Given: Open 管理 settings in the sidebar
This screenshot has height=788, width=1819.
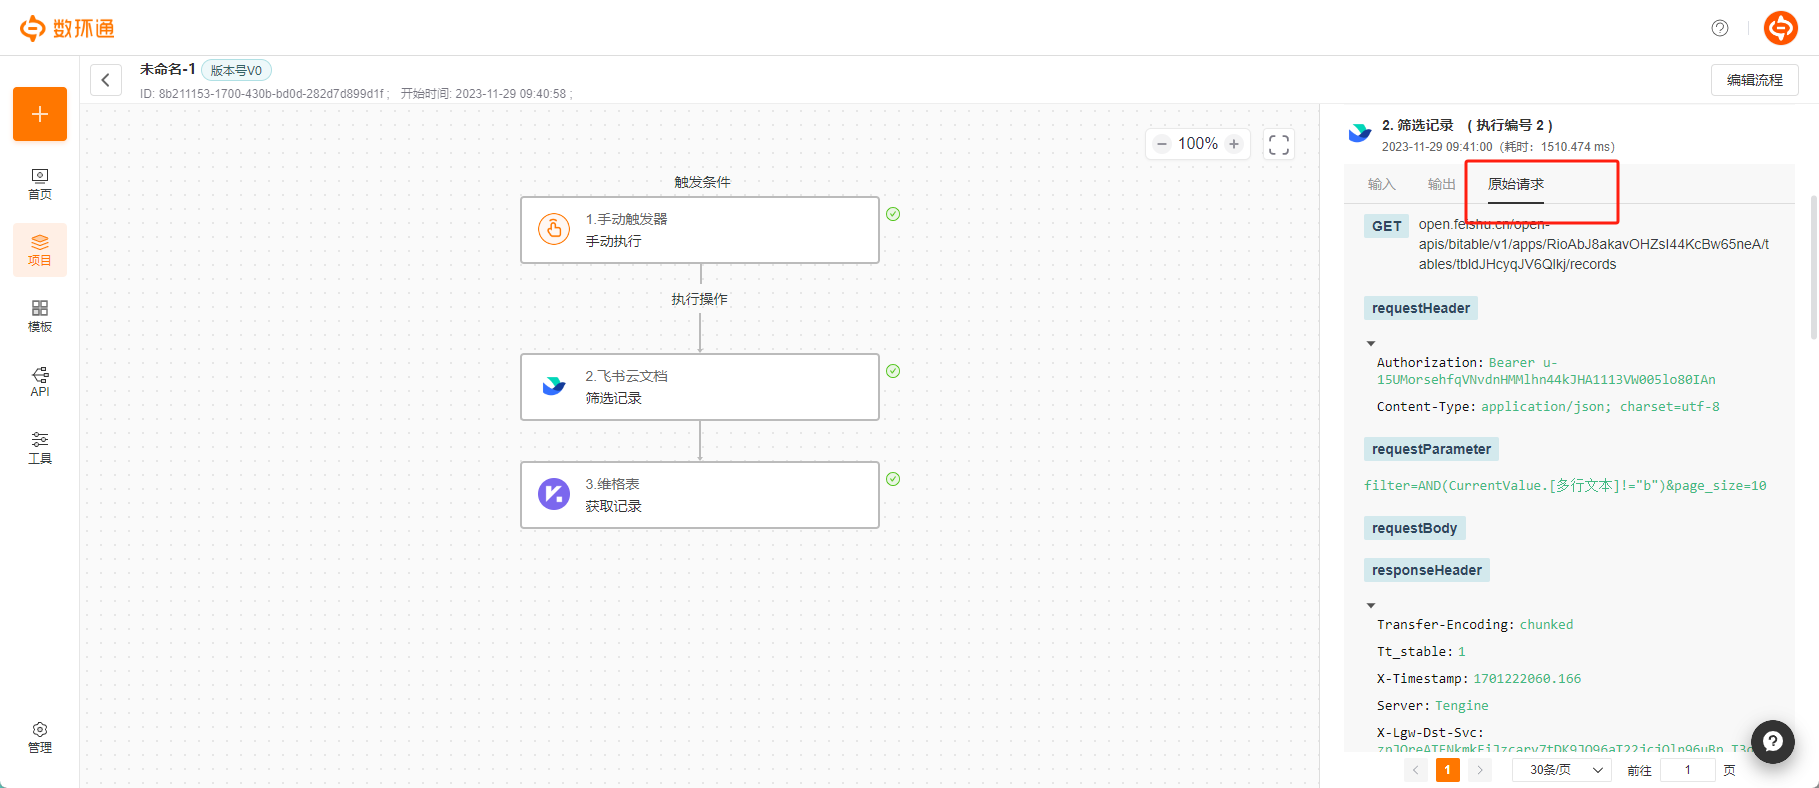Looking at the screenshot, I should (40, 738).
